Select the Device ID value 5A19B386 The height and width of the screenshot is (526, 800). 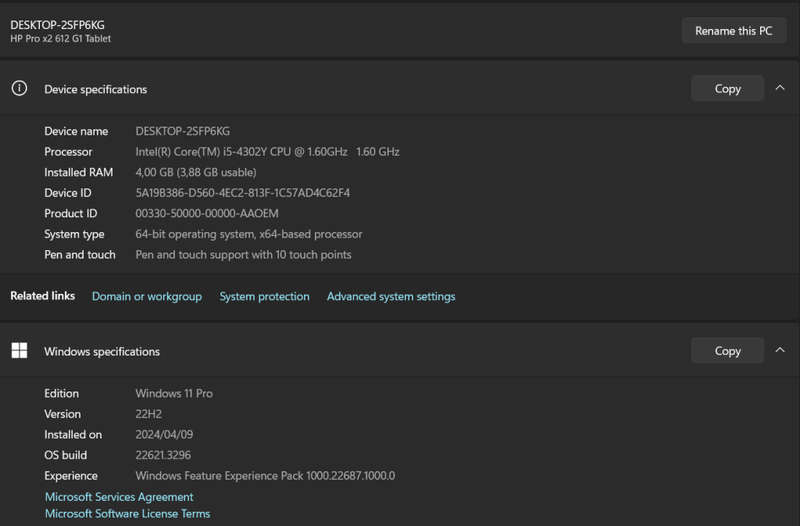pos(243,193)
